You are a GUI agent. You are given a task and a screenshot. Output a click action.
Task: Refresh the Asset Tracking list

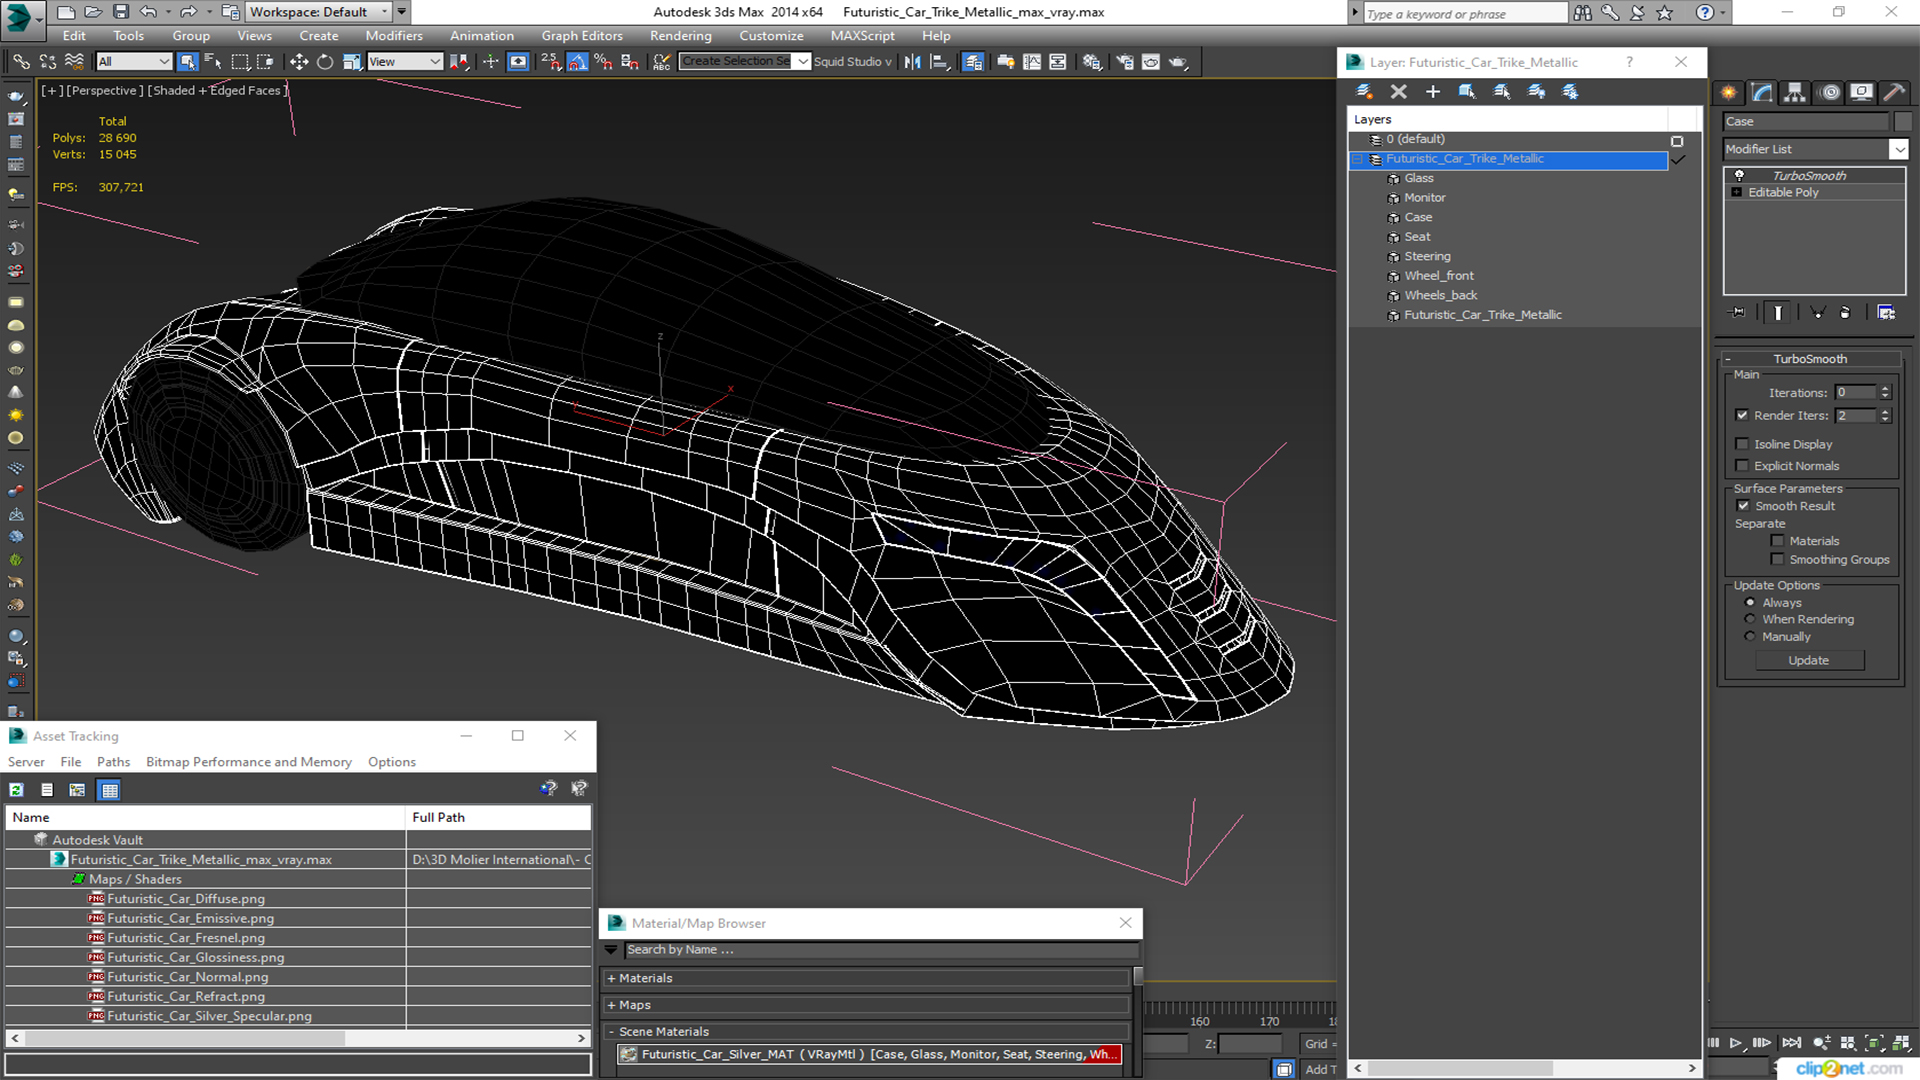17,790
